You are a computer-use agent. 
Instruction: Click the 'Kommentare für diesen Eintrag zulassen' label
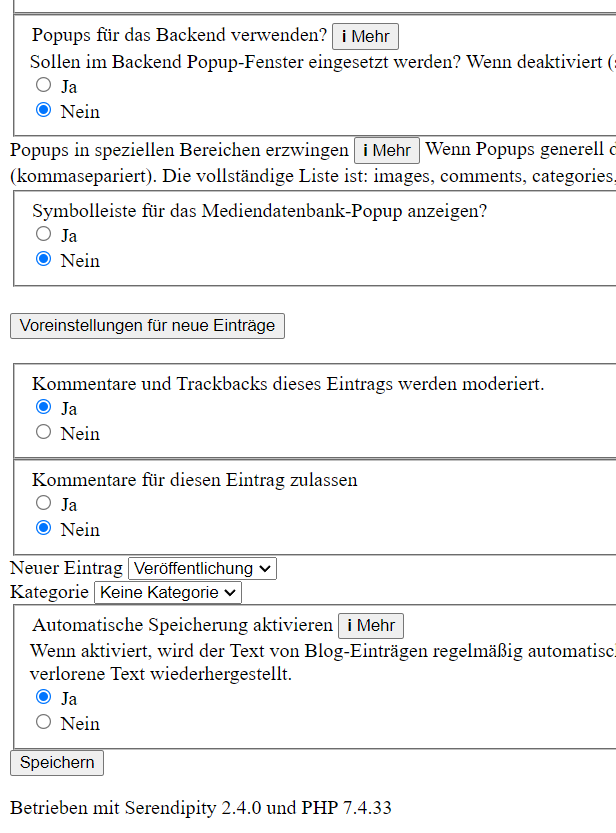click(x=194, y=480)
